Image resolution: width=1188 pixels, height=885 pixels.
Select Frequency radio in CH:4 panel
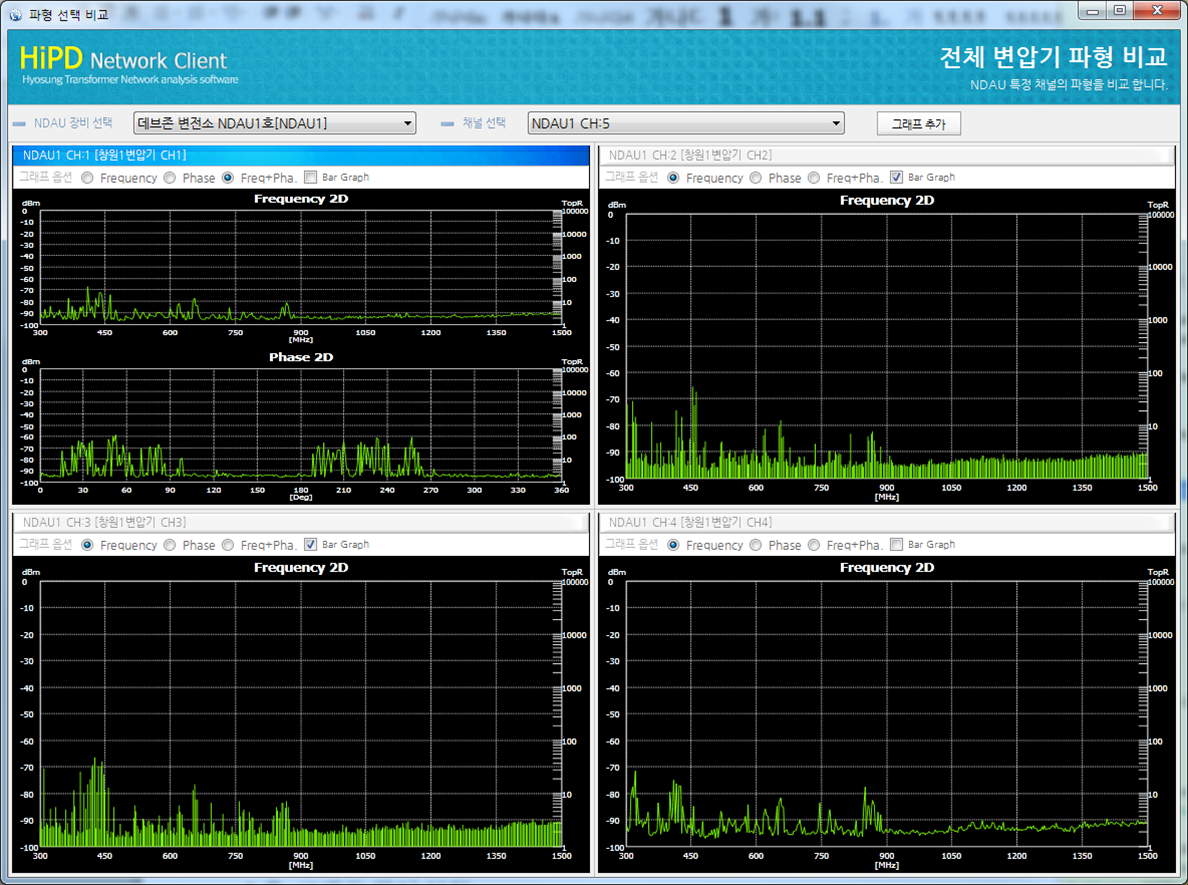674,545
